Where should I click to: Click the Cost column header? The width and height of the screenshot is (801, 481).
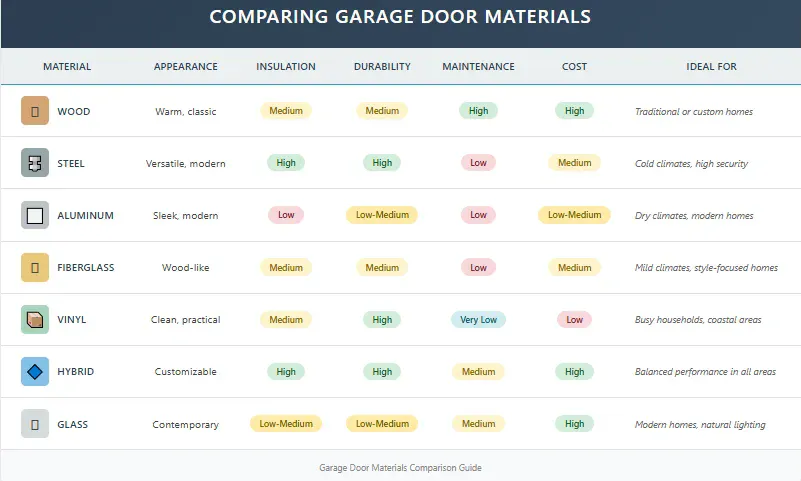(574, 67)
